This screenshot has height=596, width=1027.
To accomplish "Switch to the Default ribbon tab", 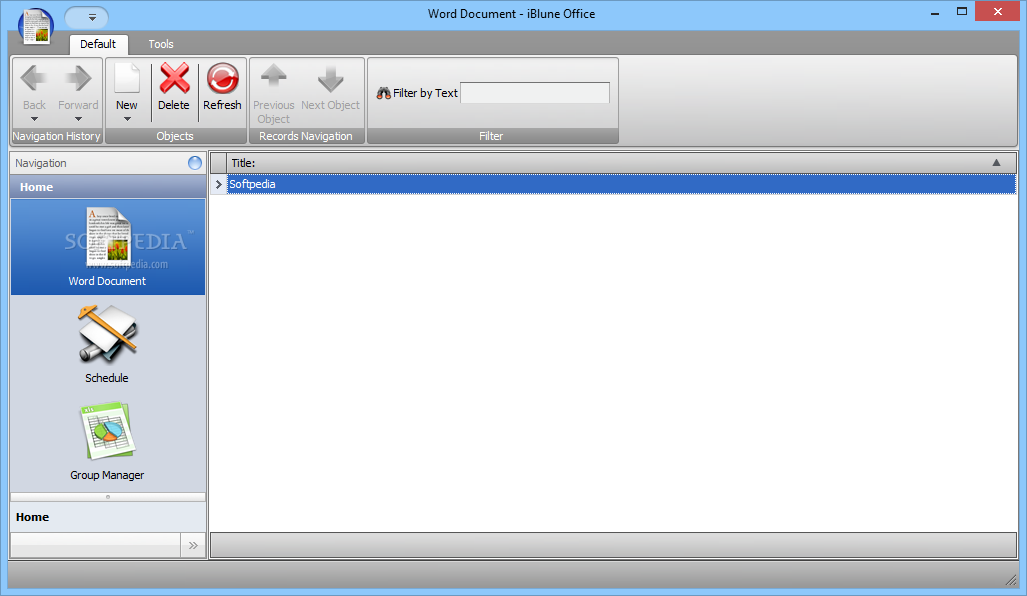I will click(98, 44).
